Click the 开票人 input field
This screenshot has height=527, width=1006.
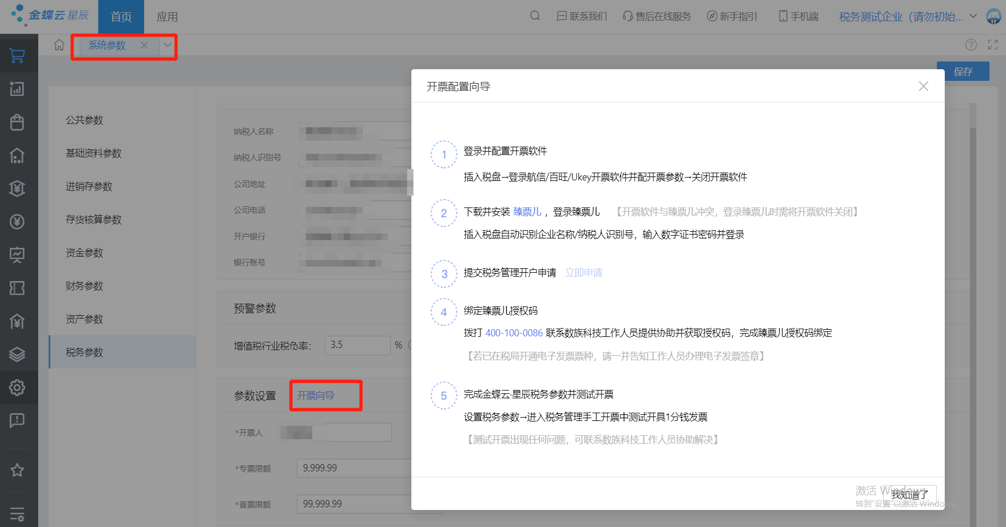pyautogui.click(x=336, y=433)
